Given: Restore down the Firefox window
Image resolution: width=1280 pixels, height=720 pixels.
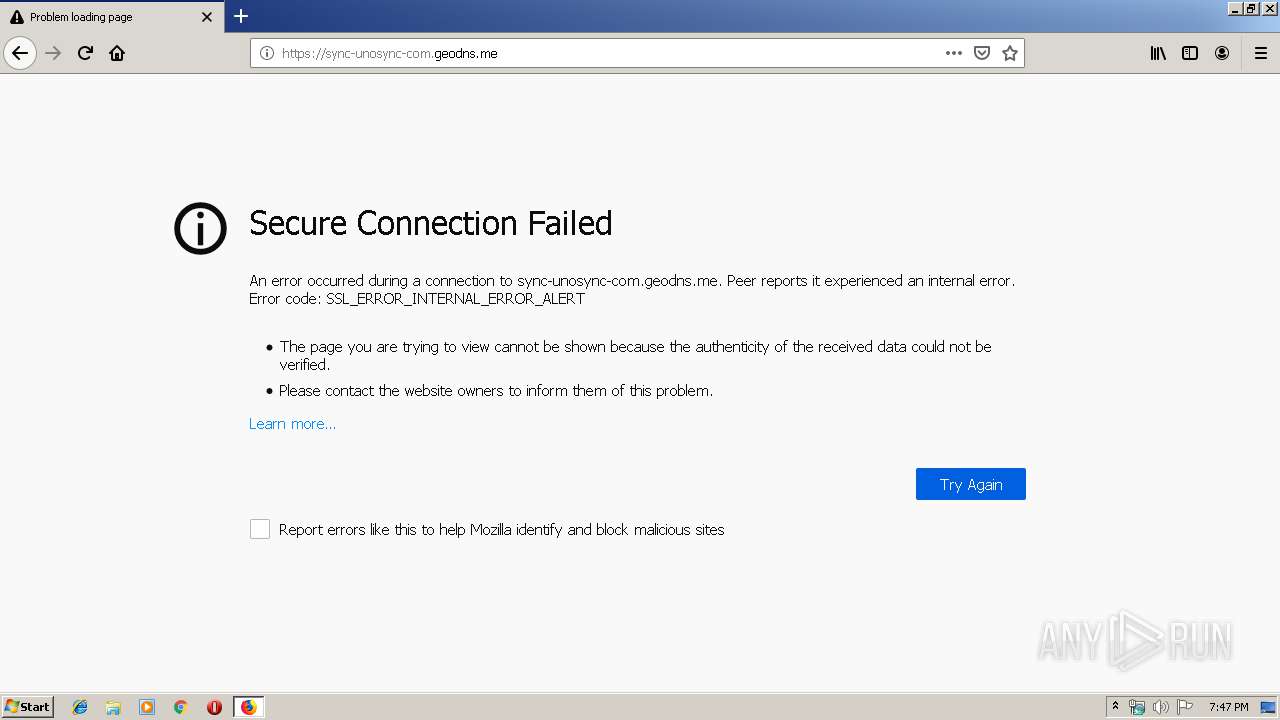Looking at the screenshot, I should [x=1250, y=8].
